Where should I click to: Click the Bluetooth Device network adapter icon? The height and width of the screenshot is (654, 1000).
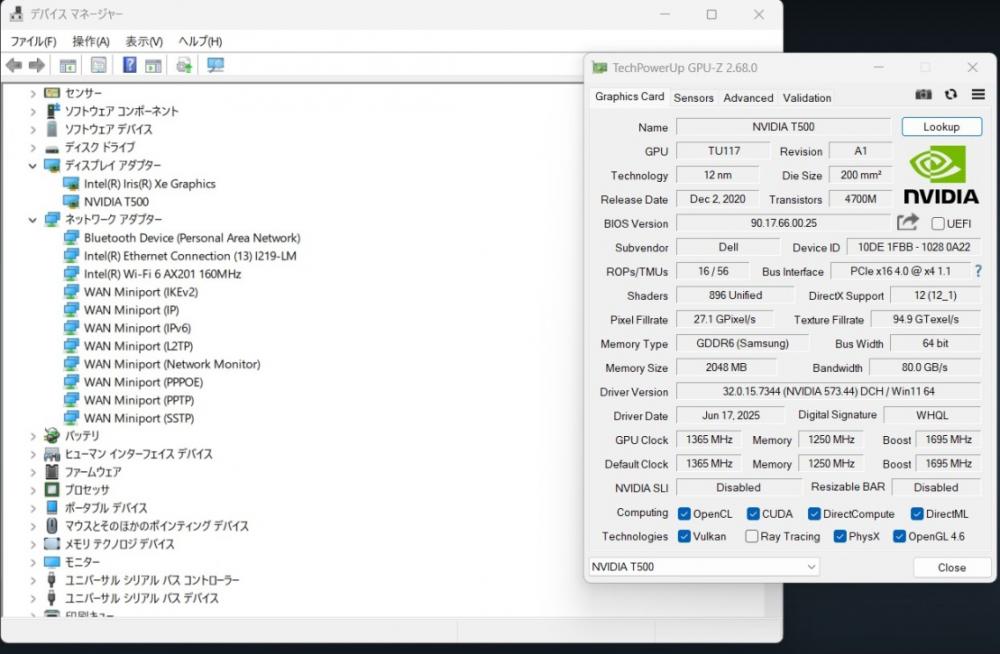tap(71, 238)
